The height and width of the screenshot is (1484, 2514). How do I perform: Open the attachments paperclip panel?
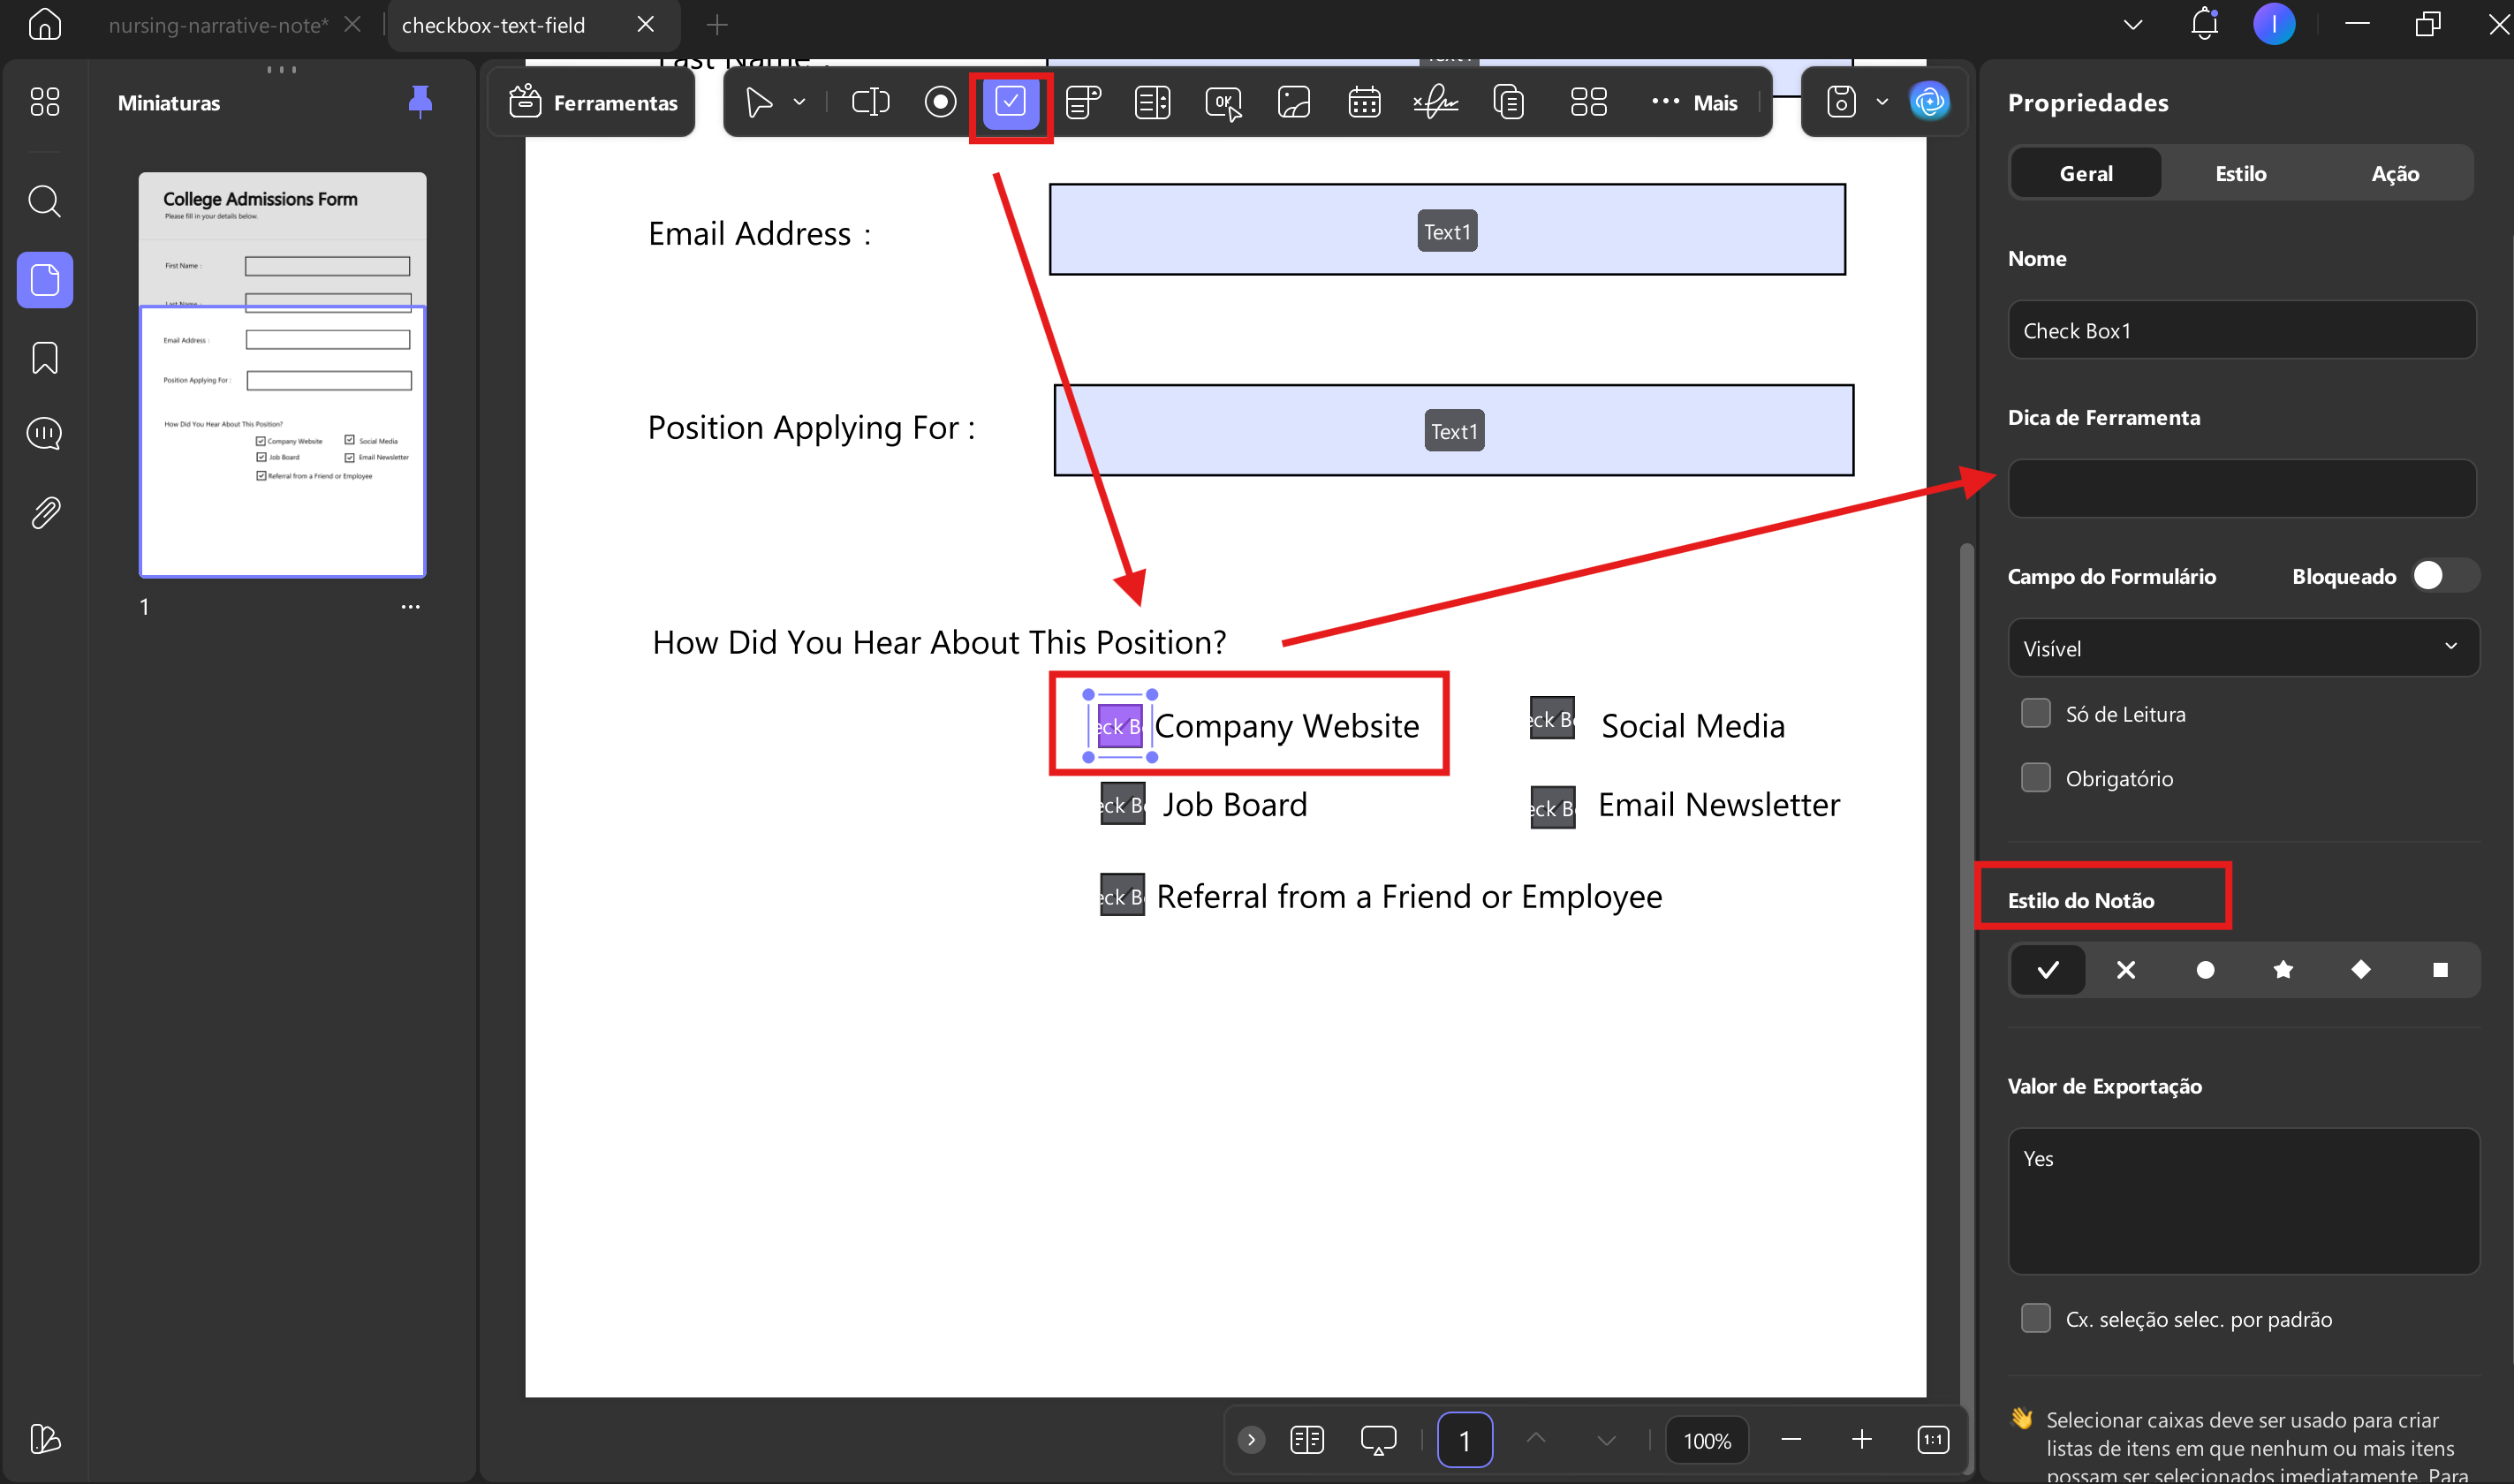pos(44,513)
